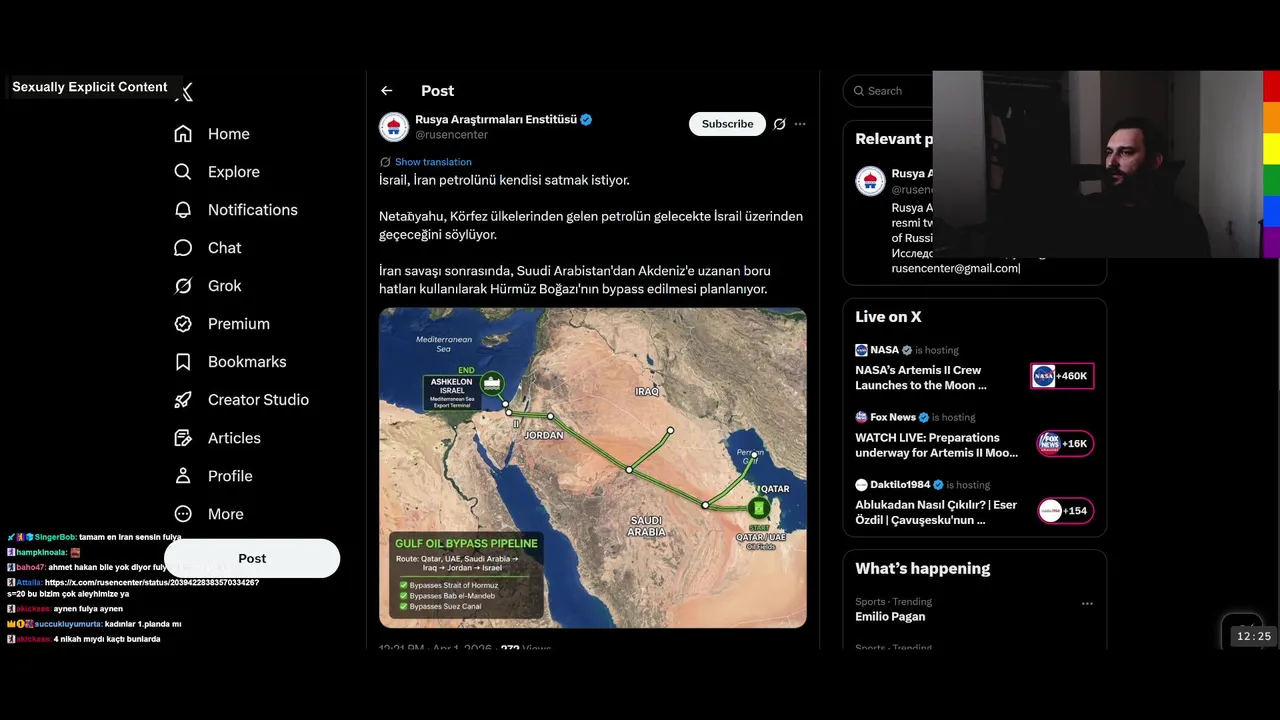Click the related profile avatar under Relevant people
Viewport: 1280px width, 720px height.
point(870,181)
